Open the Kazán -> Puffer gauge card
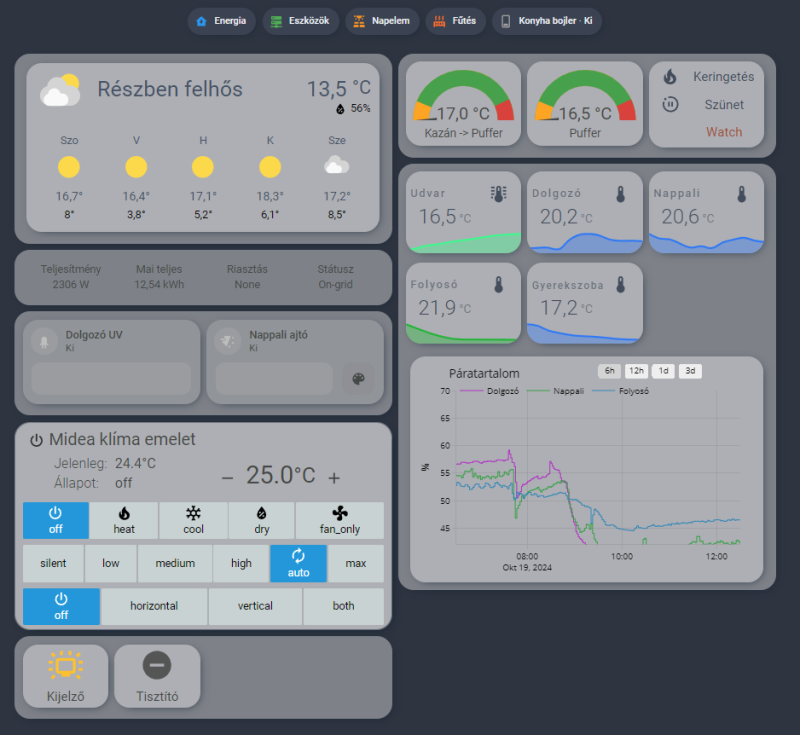This screenshot has height=735, width=800. (x=463, y=104)
